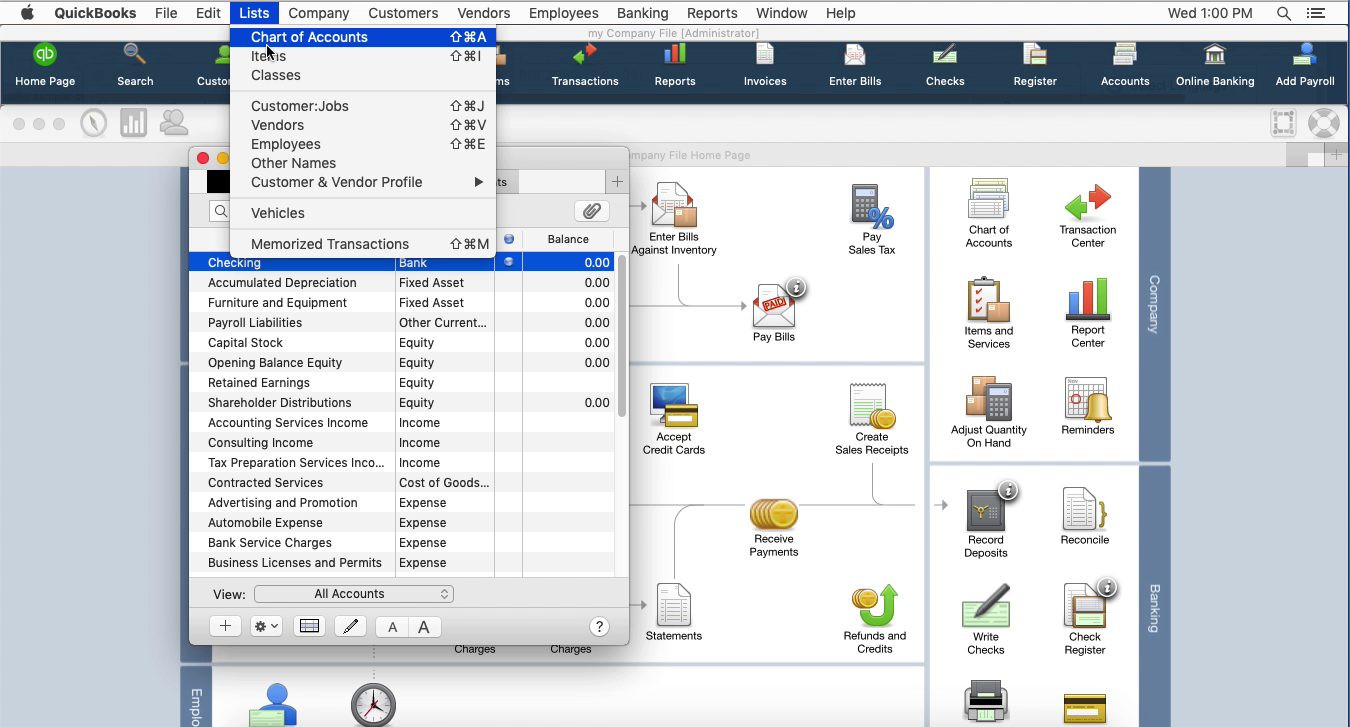1350x727 pixels.
Task: Choose Customer:Jobs from Lists menu
Action: tap(363, 106)
